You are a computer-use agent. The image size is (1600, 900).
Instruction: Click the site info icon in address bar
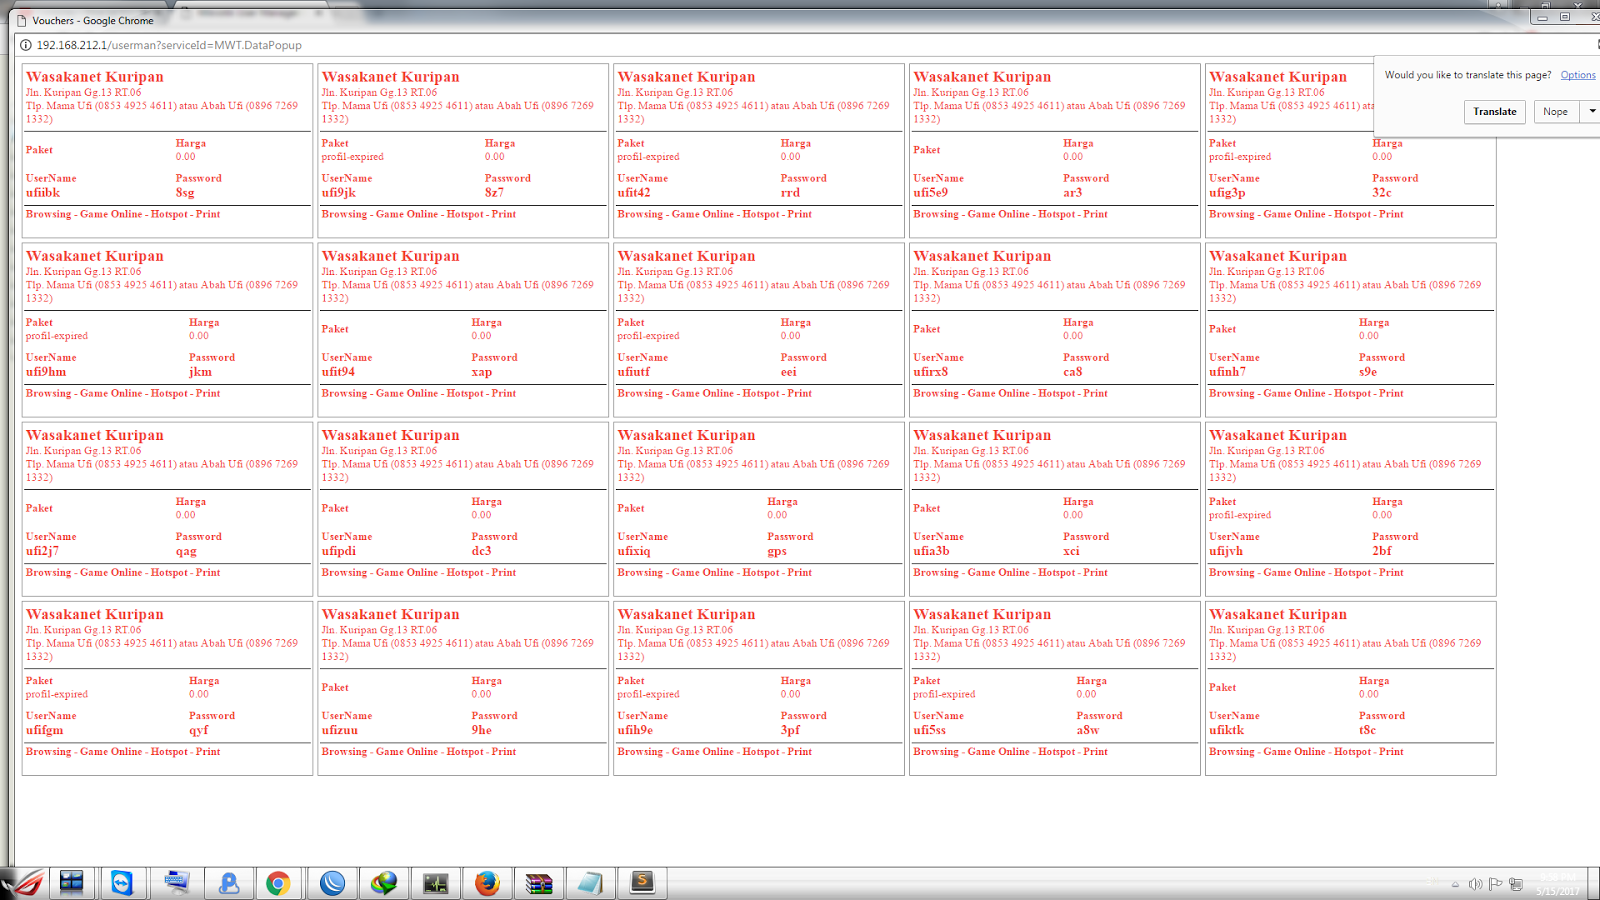pos(26,45)
